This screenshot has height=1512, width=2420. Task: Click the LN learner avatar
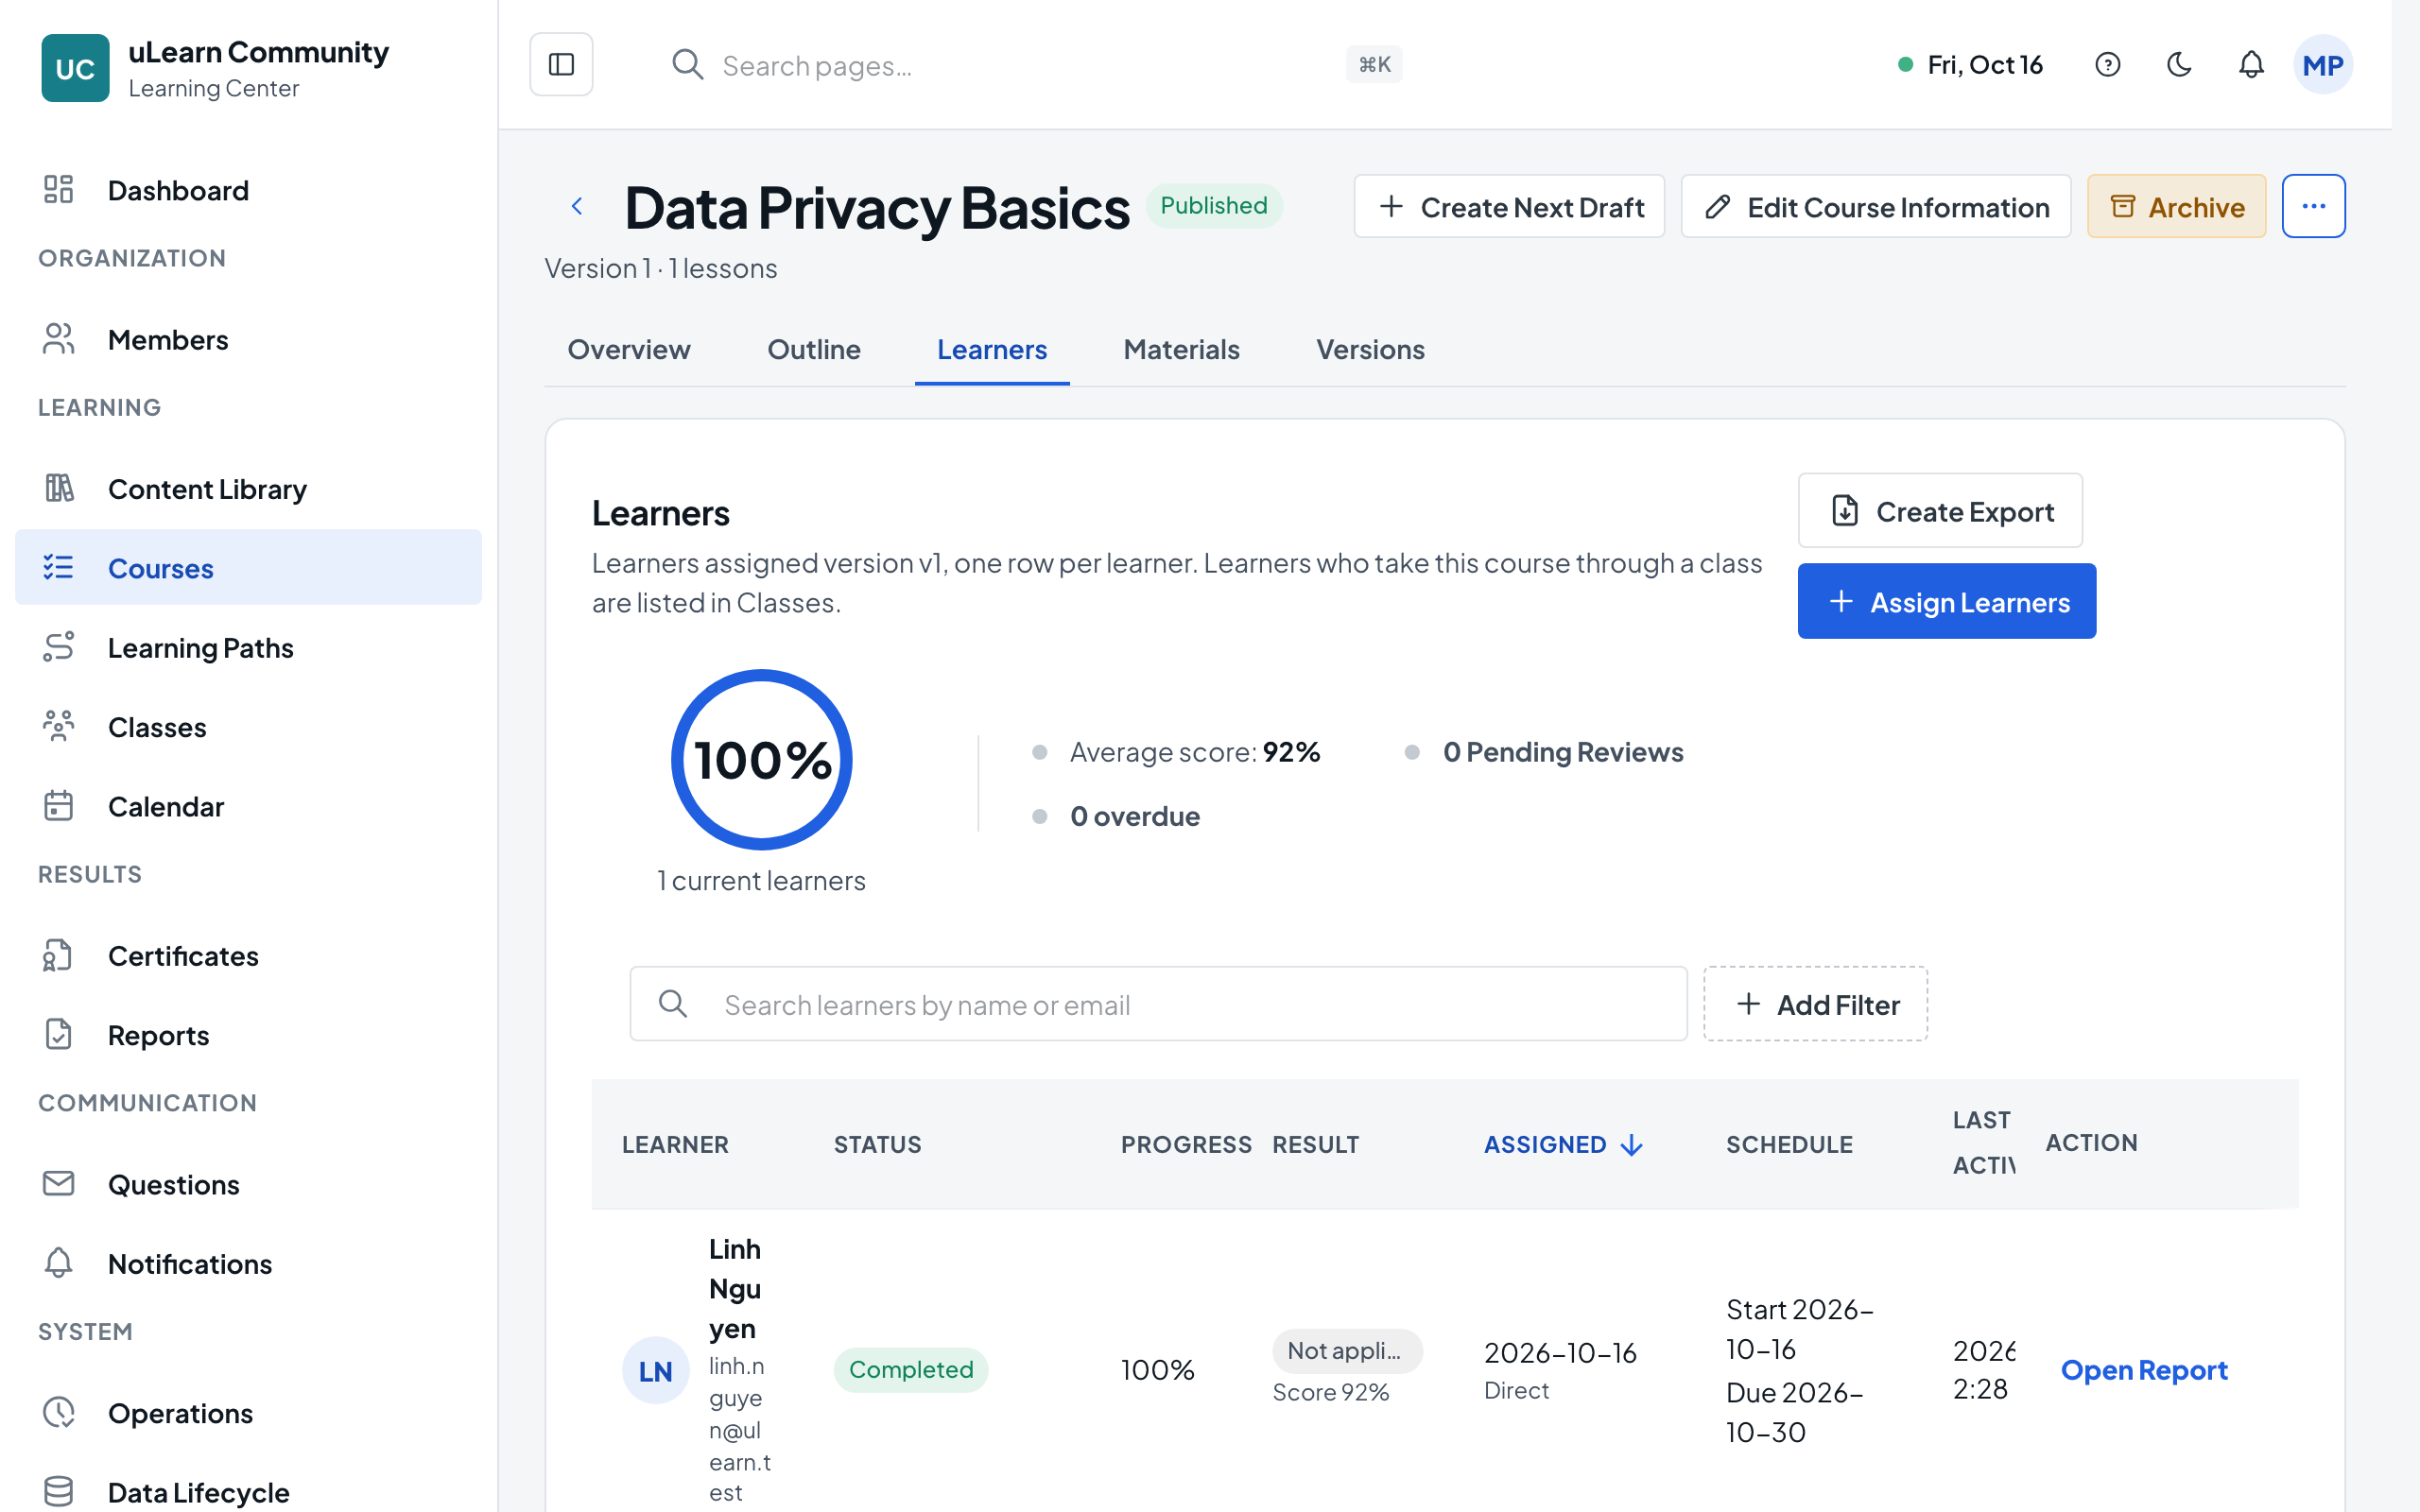(655, 1371)
